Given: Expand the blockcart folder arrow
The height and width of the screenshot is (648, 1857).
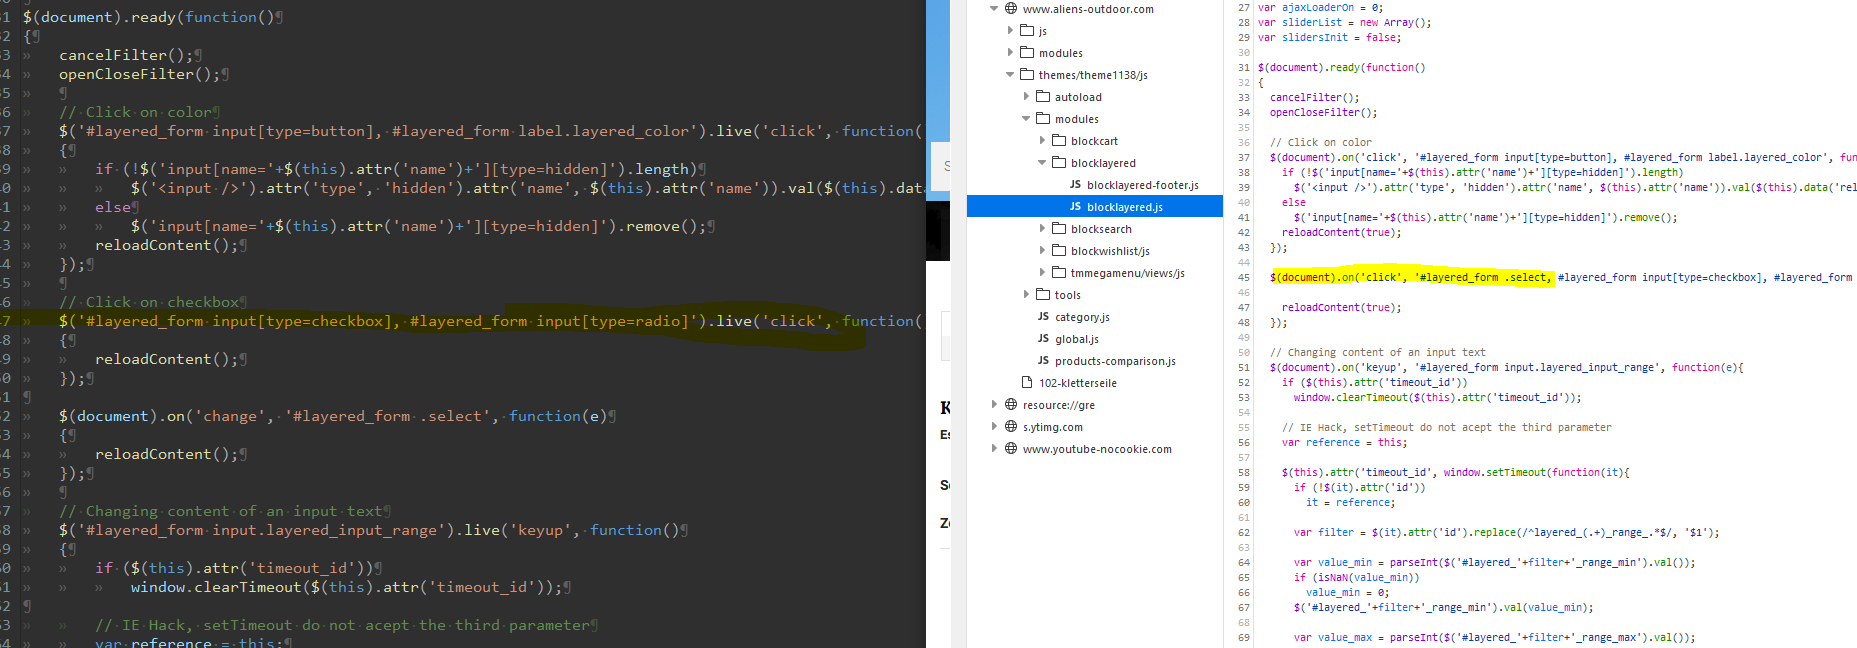Looking at the screenshot, I should [1042, 141].
